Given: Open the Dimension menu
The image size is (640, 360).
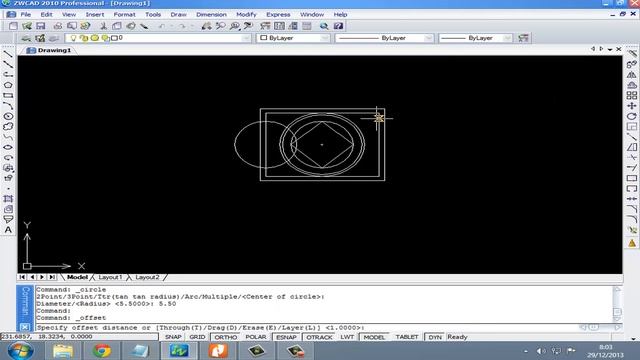Looking at the screenshot, I should coord(211,15).
